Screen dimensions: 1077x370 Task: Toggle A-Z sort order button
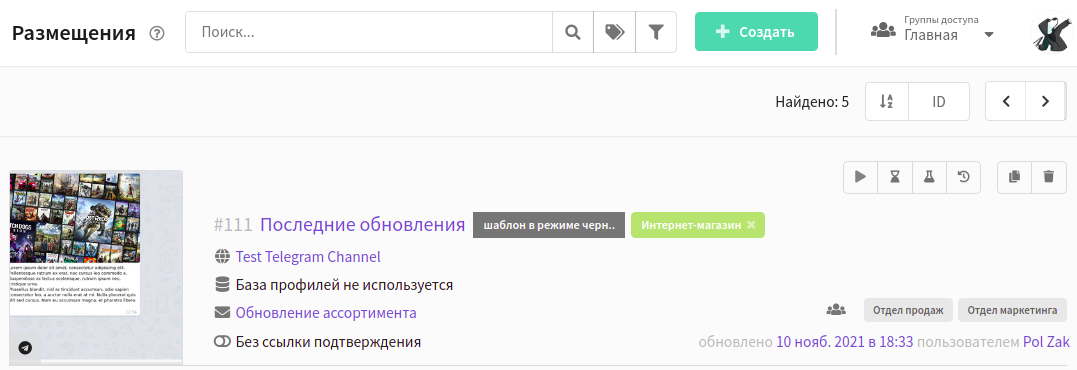pyautogui.click(x=887, y=102)
